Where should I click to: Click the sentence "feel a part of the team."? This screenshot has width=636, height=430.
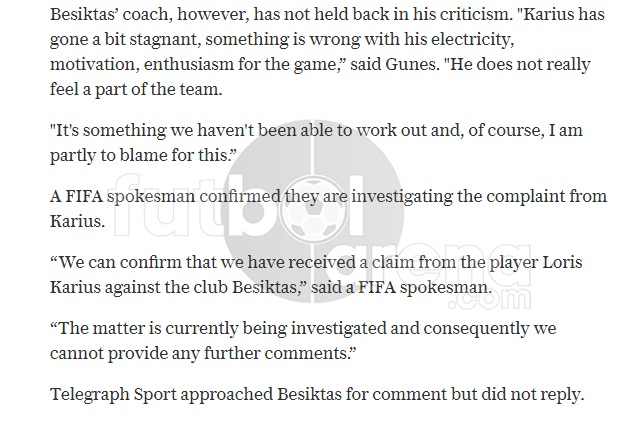(136, 89)
